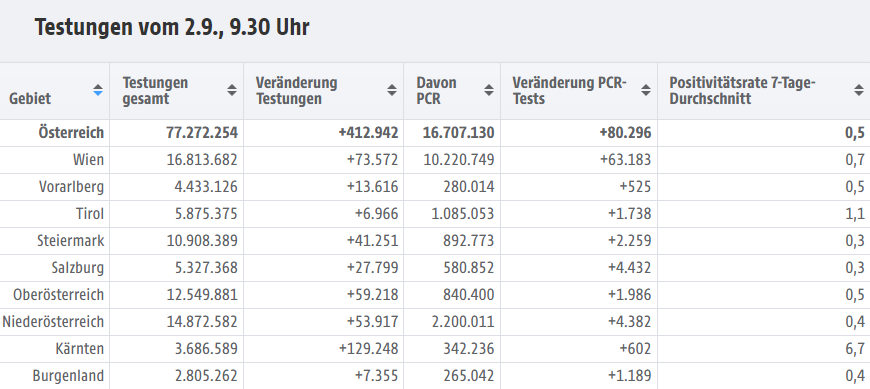Viewport: 870px width, 389px height.
Task: Toggle sort icon on Davon PCR
Action: [x=489, y=90]
